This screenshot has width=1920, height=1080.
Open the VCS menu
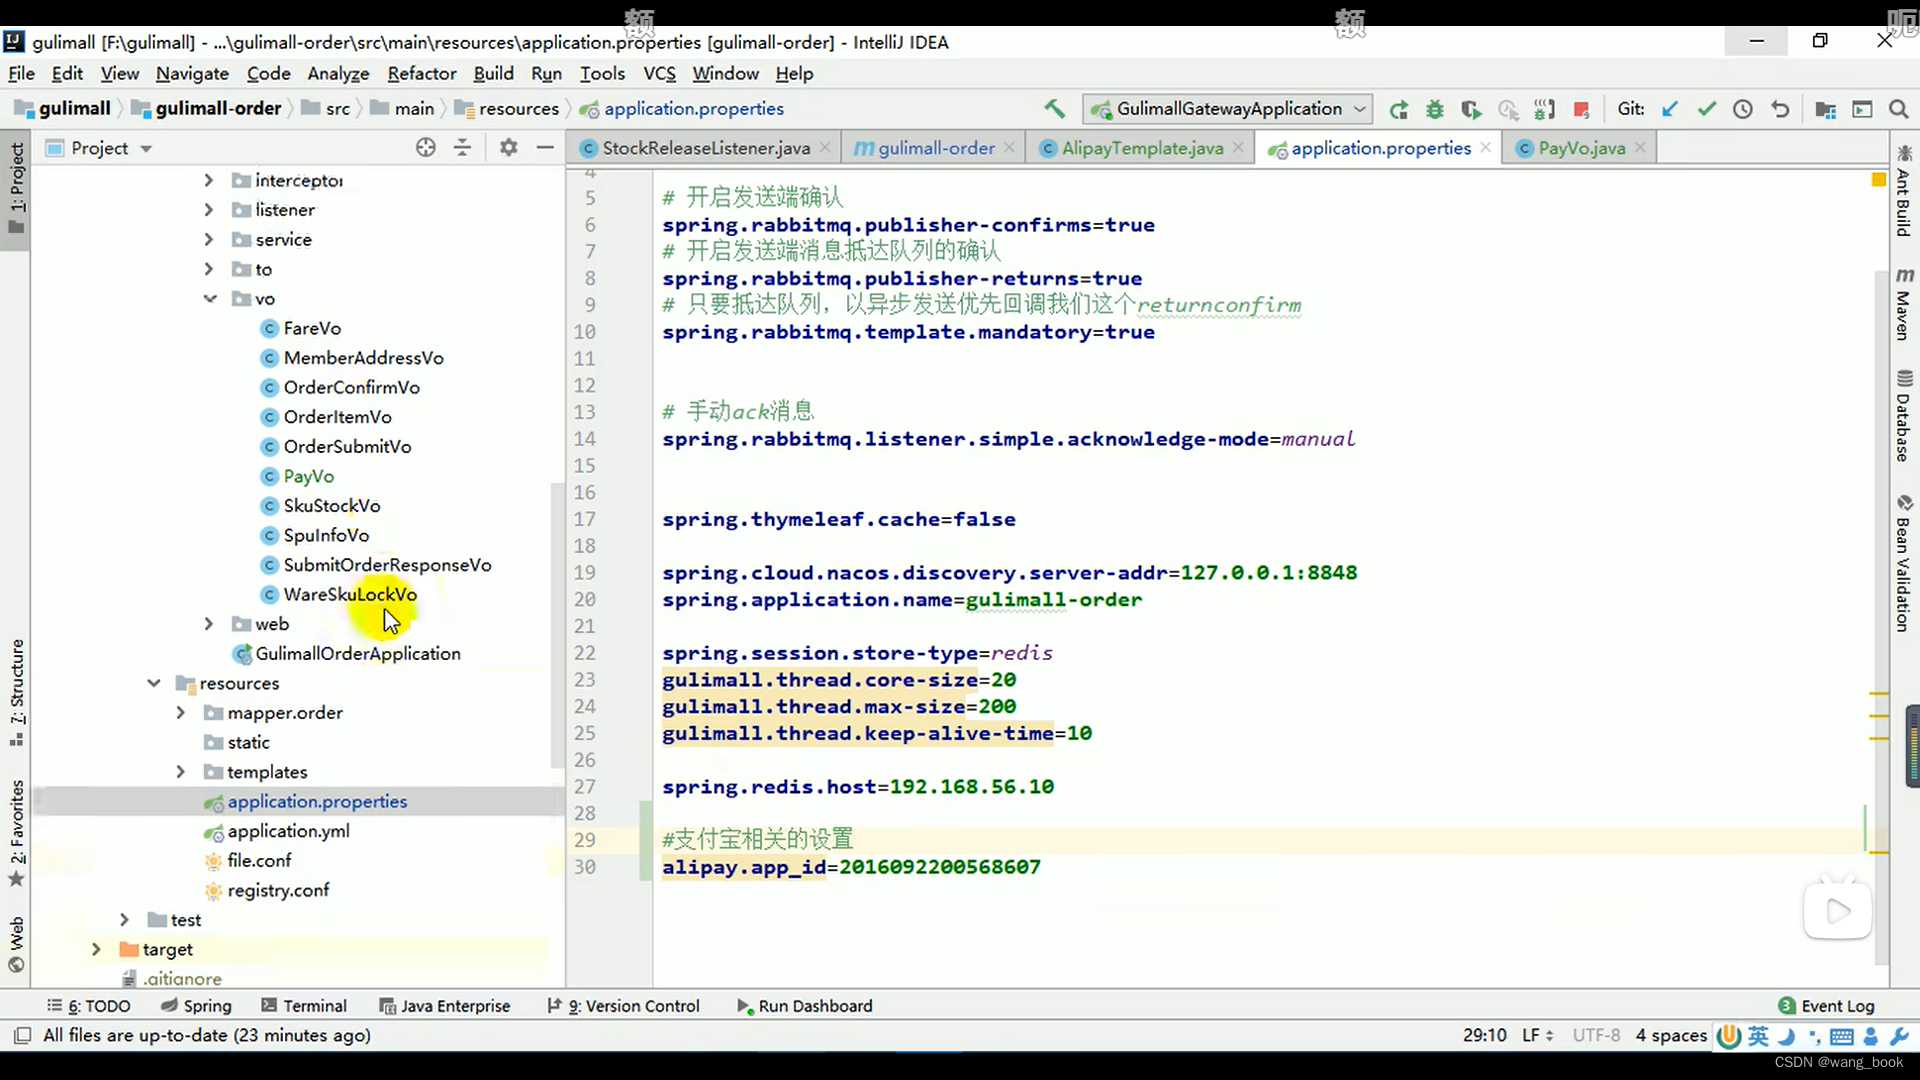pyautogui.click(x=659, y=73)
